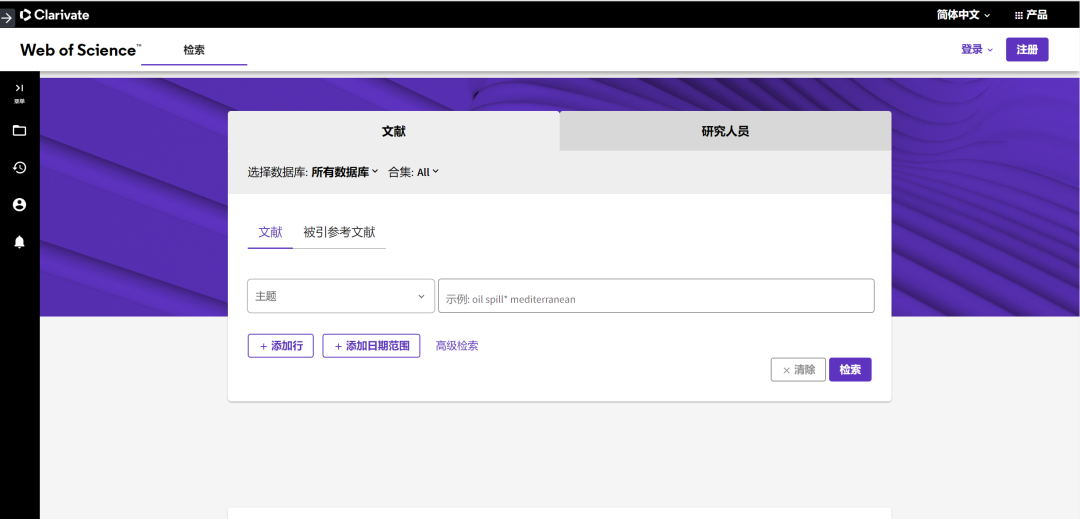Open the search history clock icon

pos(19,167)
